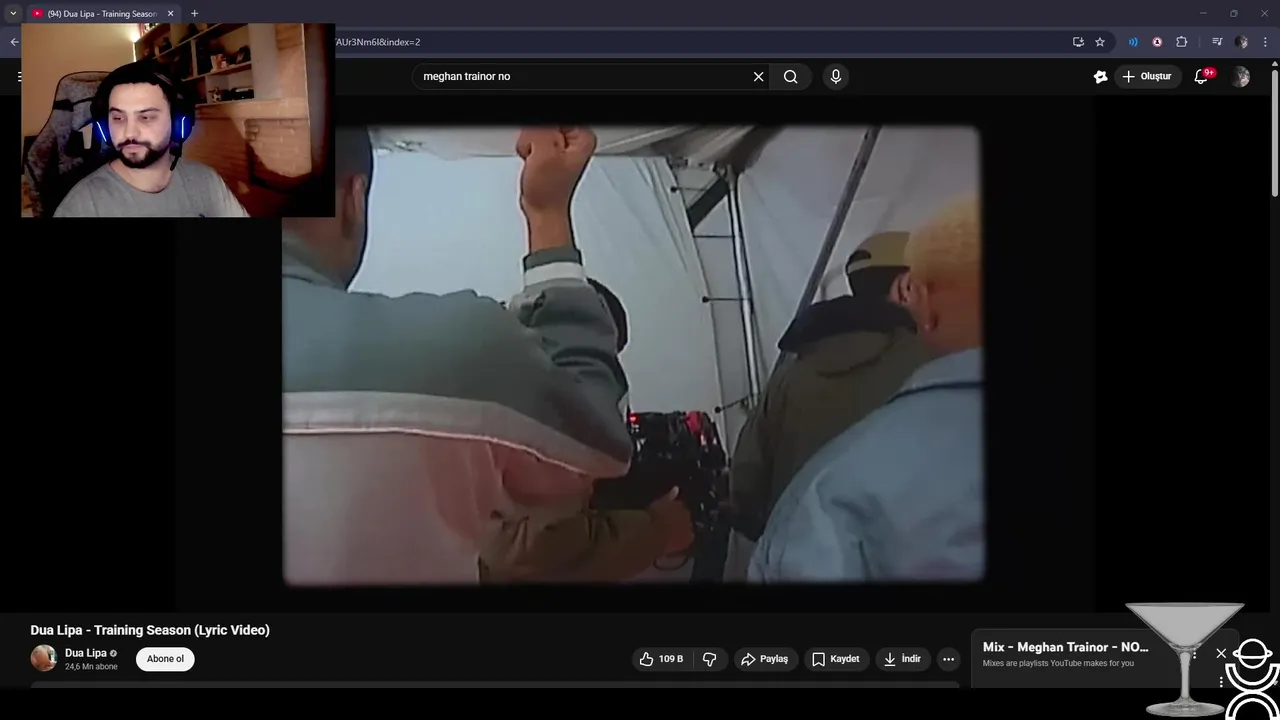Click the page vertical scrollbar

pyautogui.click(x=1274, y=130)
